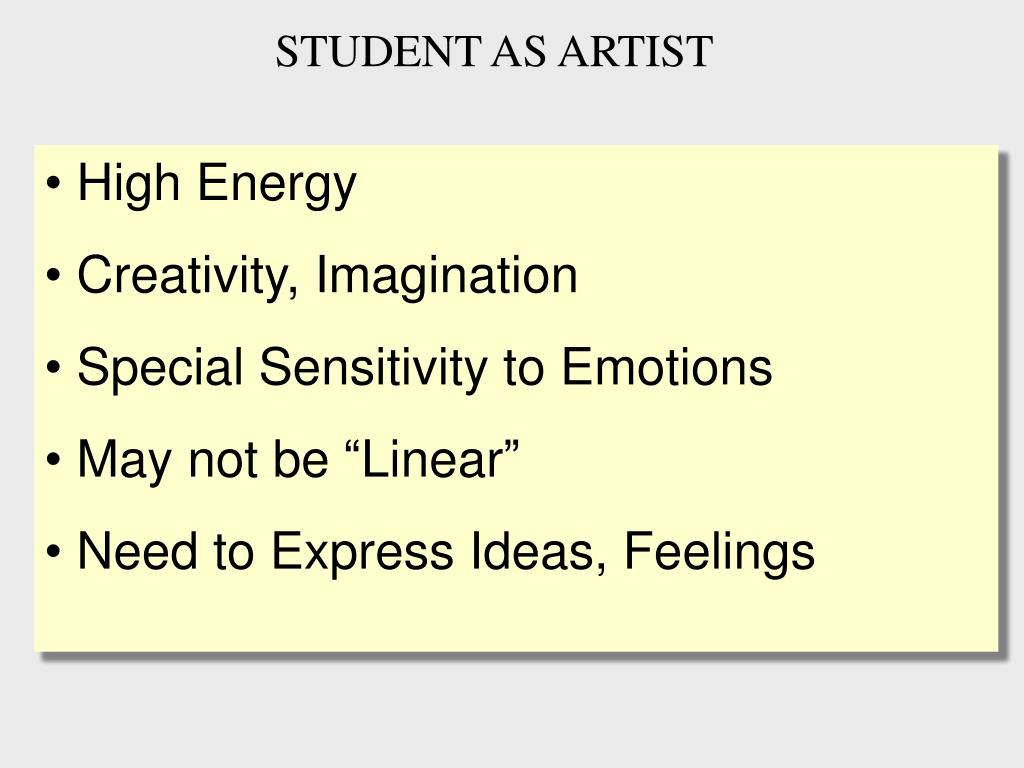Click the bullet dot before 'Creativity'
The width and height of the screenshot is (1024, 768).
point(54,275)
